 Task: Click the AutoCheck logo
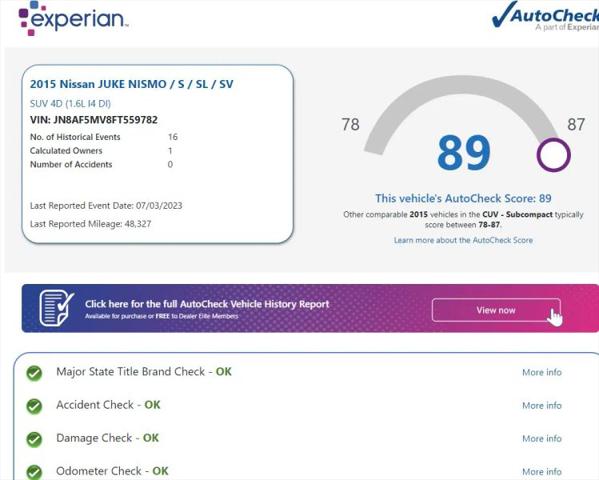(546, 16)
